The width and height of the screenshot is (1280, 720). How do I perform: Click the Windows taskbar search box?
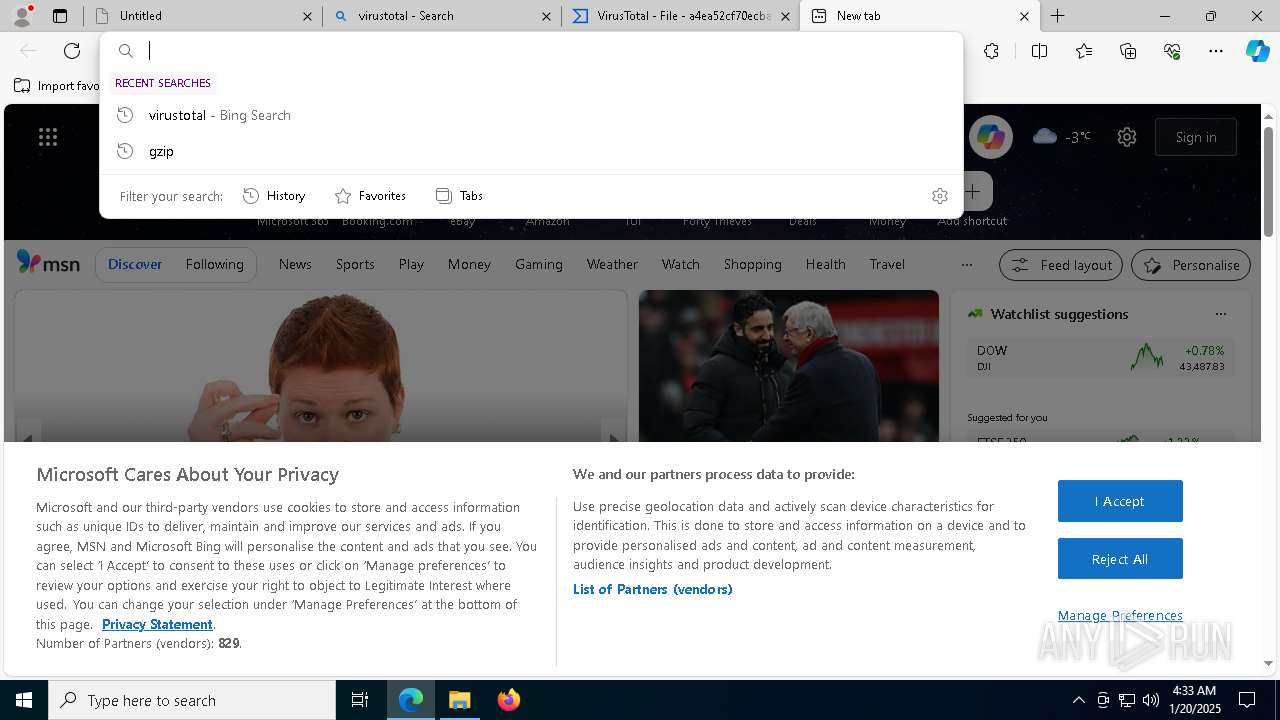(x=192, y=700)
